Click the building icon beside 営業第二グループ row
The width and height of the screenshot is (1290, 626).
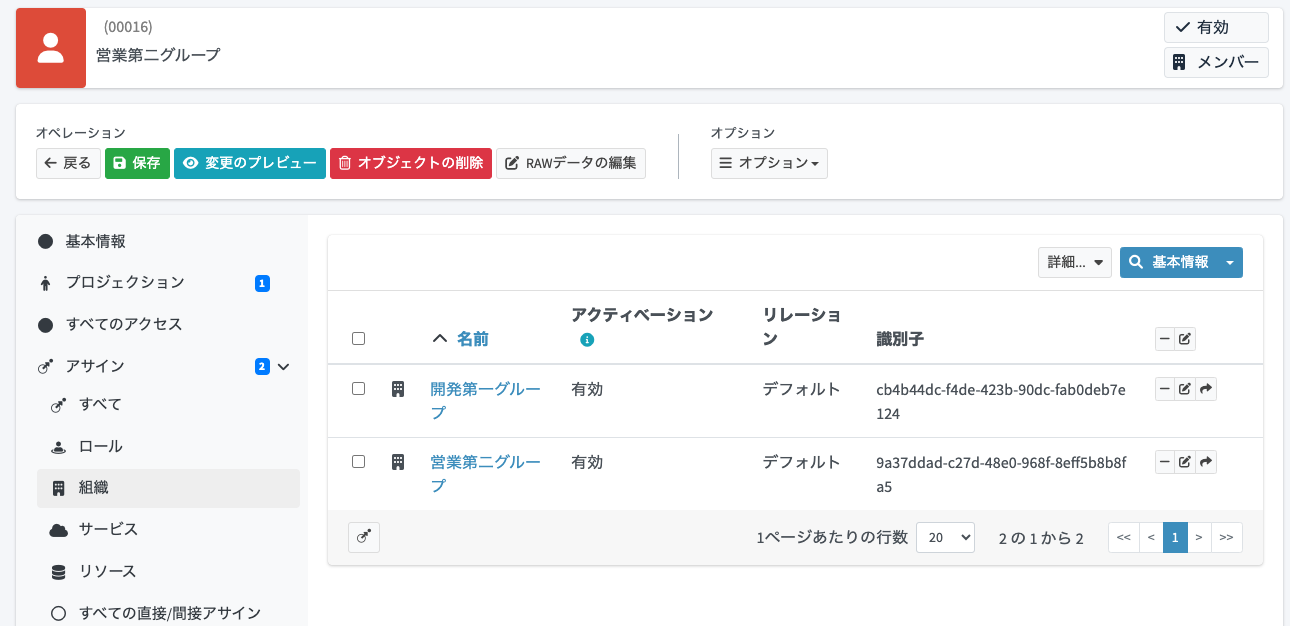[x=398, y=462]
